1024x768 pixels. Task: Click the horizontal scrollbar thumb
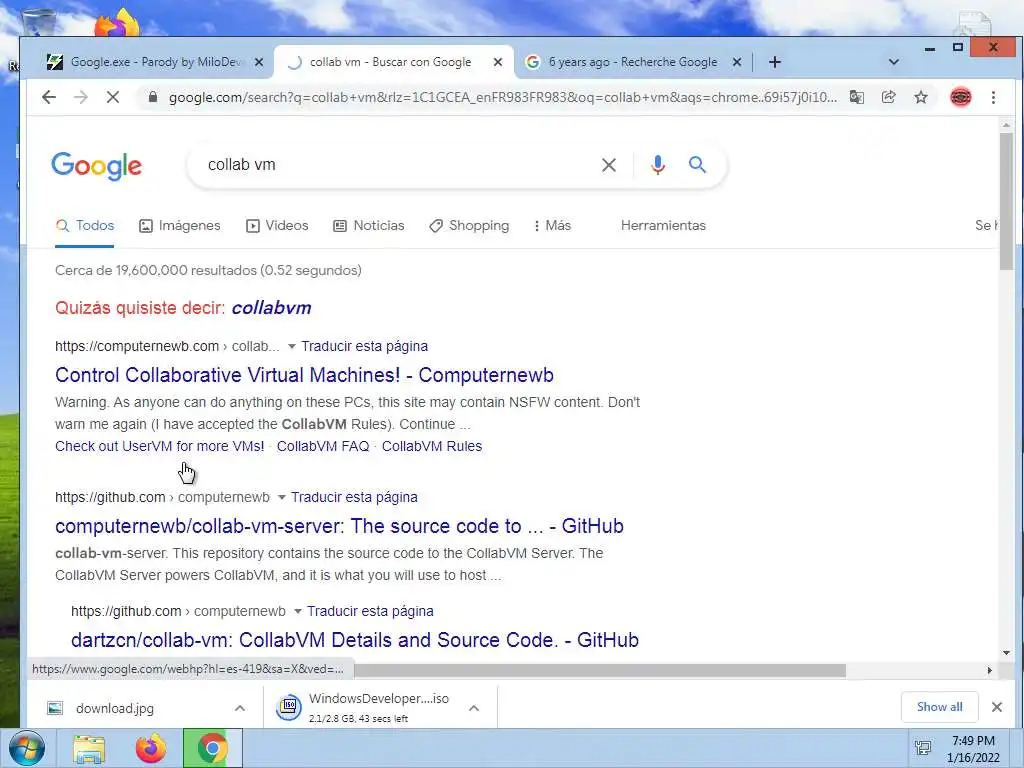[600, 671]
